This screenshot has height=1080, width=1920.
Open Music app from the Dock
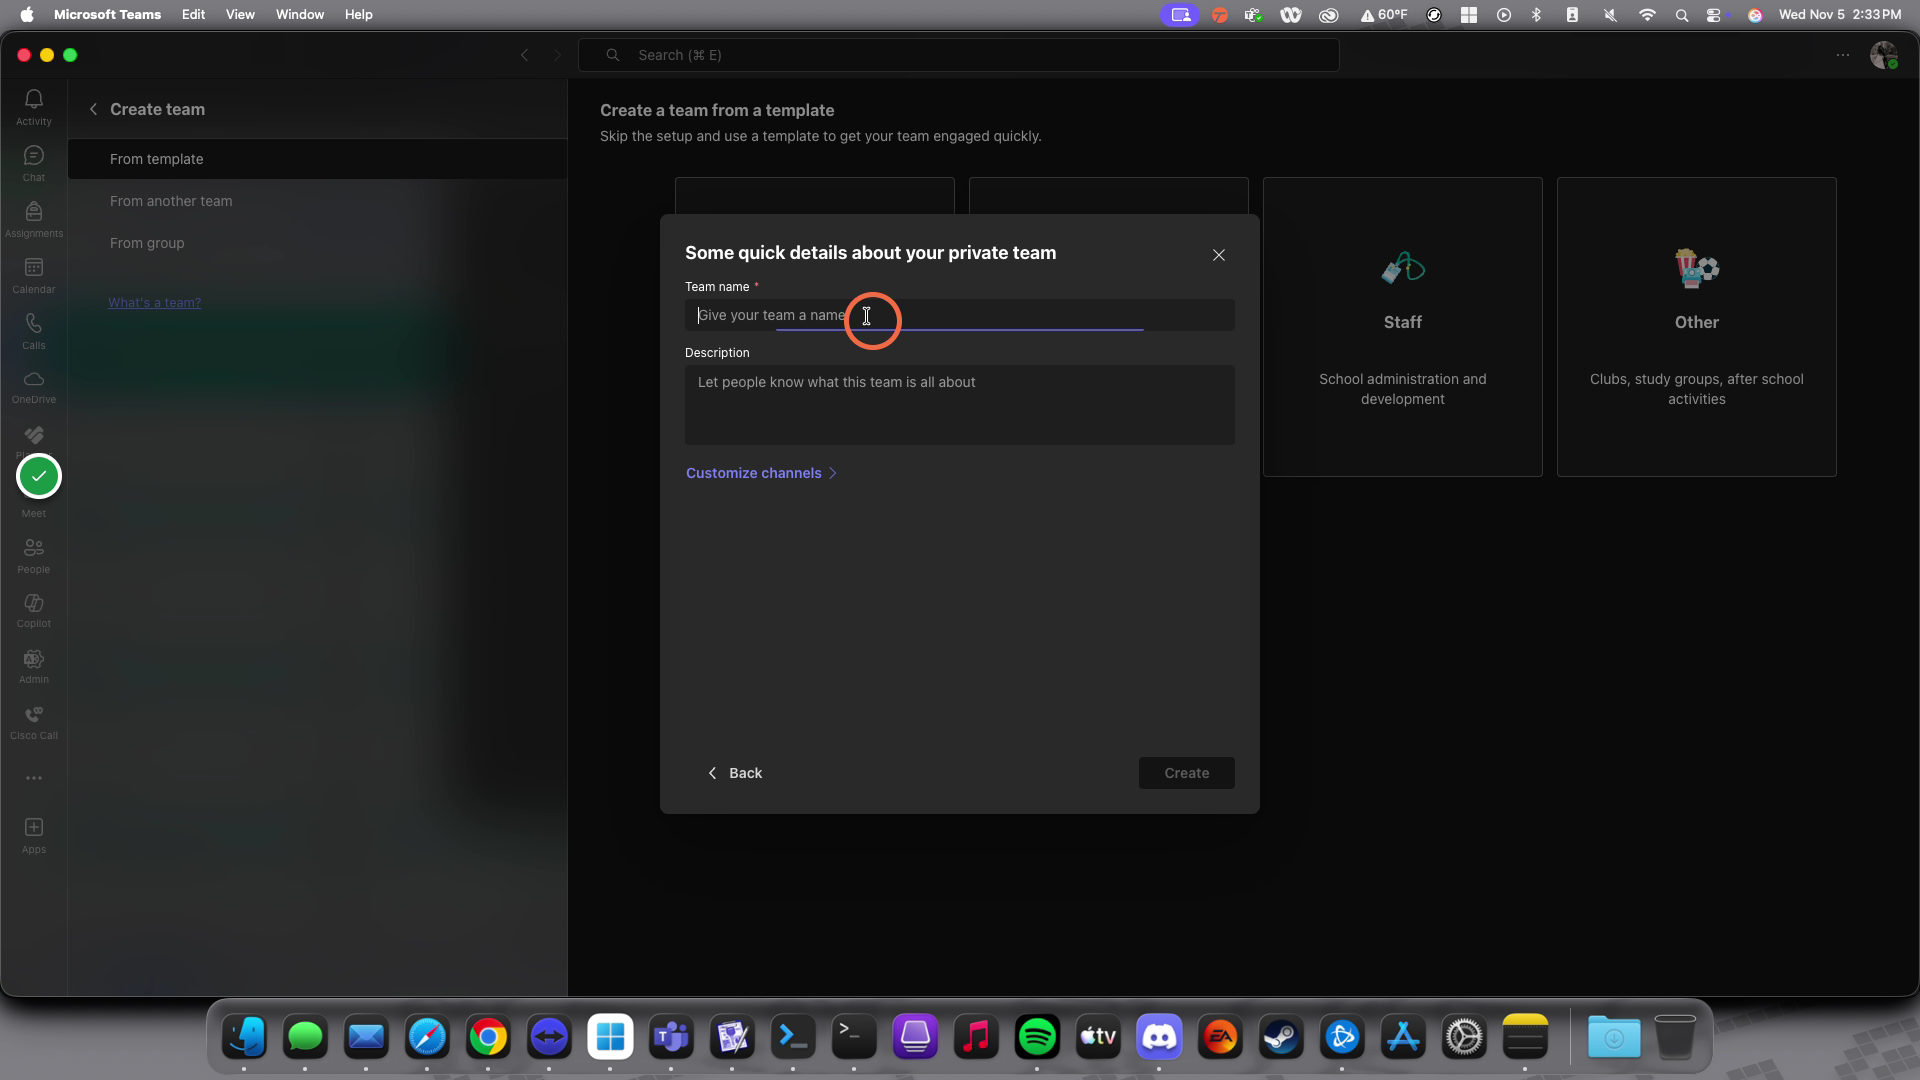976,1037
